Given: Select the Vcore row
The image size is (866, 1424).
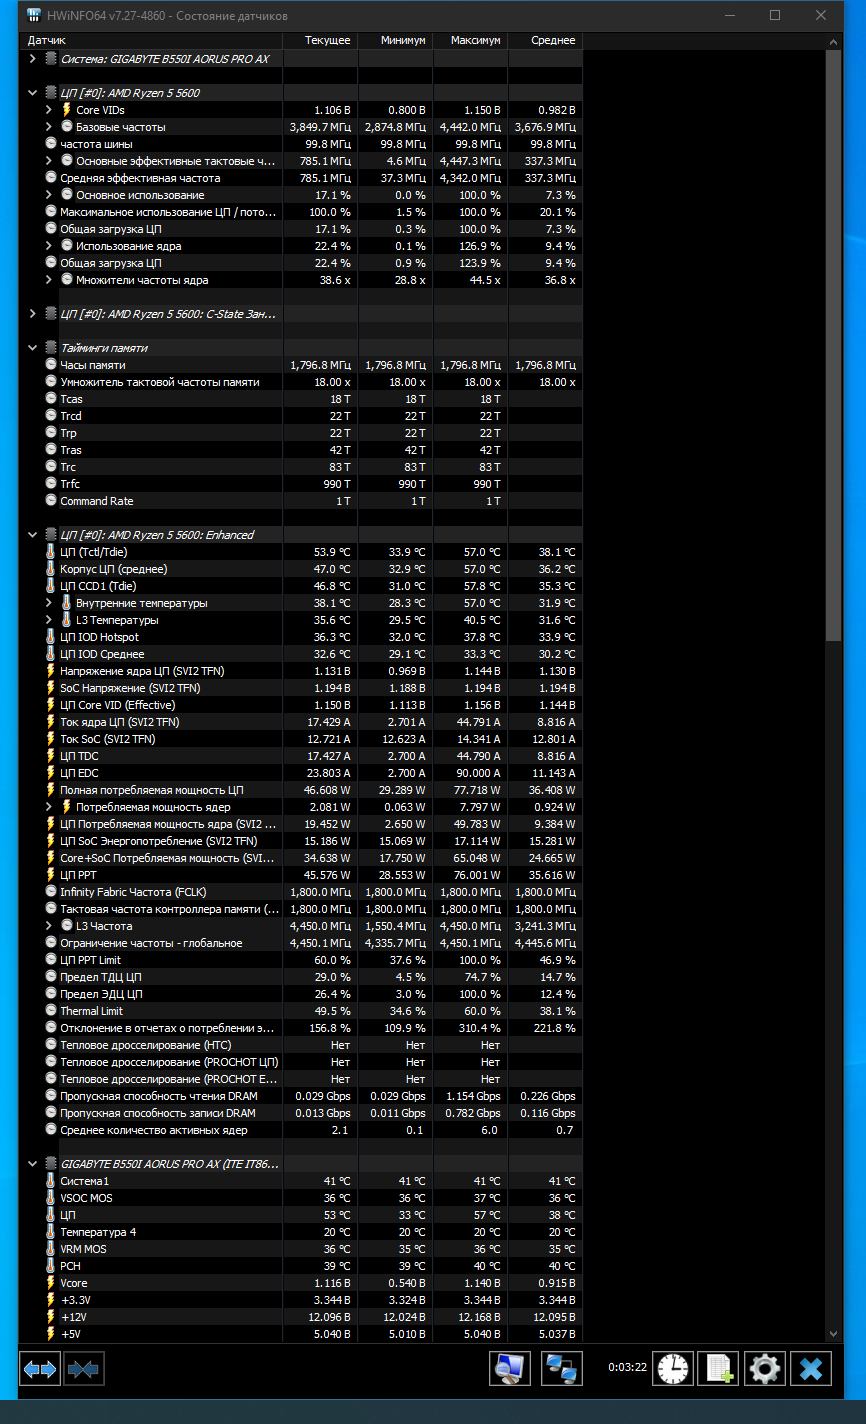Looking at the screenshot, I should [x=300, y=1283].
